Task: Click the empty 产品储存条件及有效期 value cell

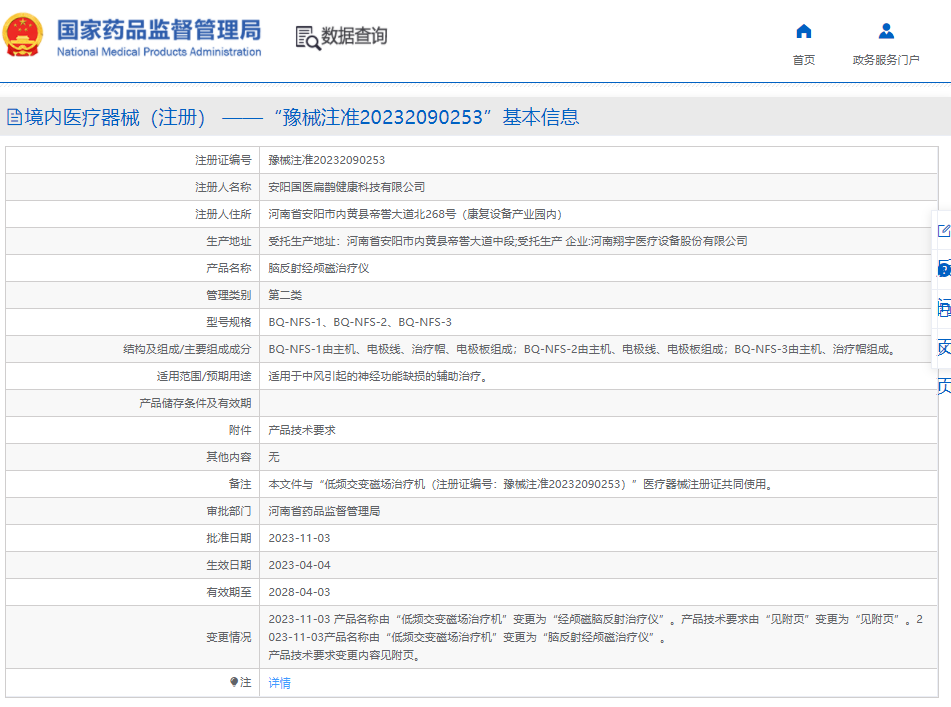Action: pos(598,403)
